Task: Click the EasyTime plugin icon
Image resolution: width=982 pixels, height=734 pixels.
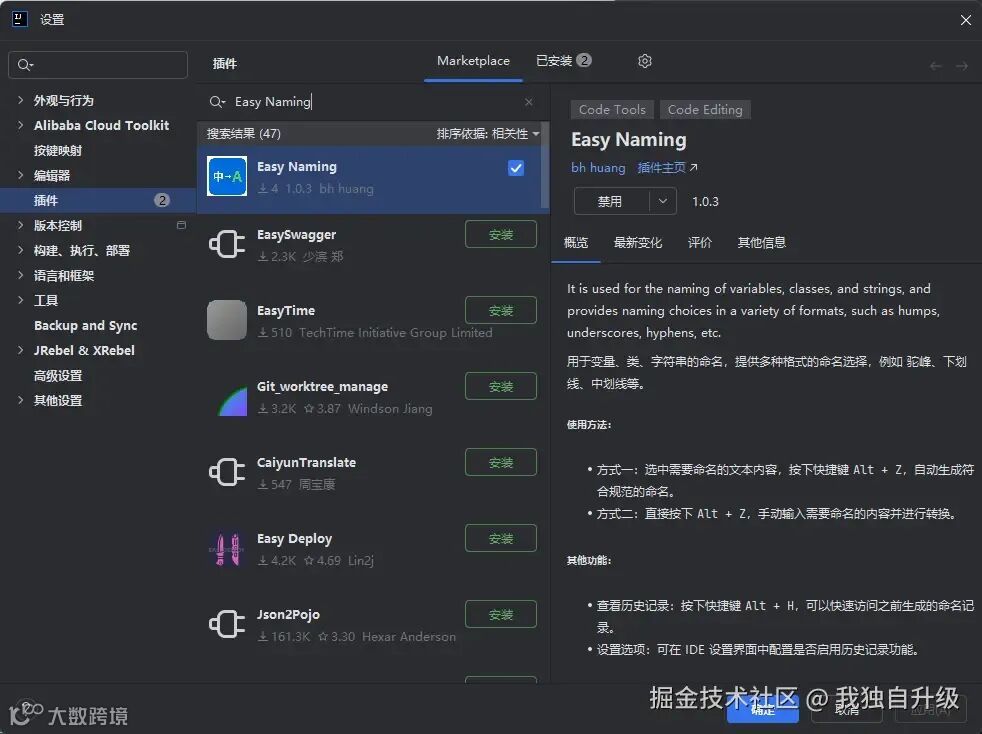Action: (x=227, y=320)
